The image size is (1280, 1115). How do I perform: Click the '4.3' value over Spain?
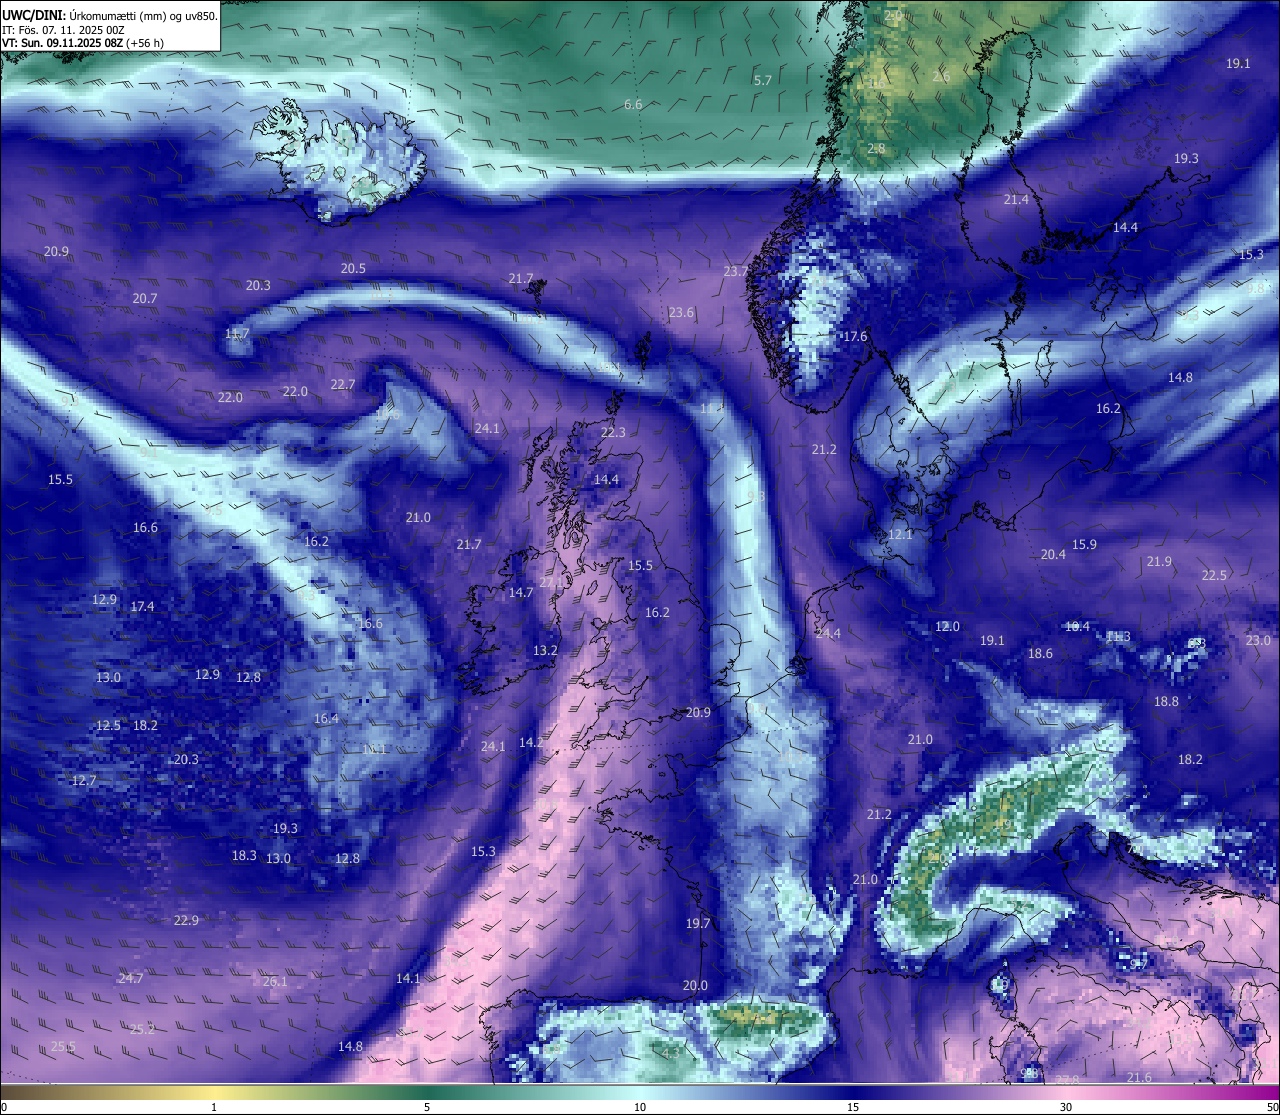tap(671, 1052)
